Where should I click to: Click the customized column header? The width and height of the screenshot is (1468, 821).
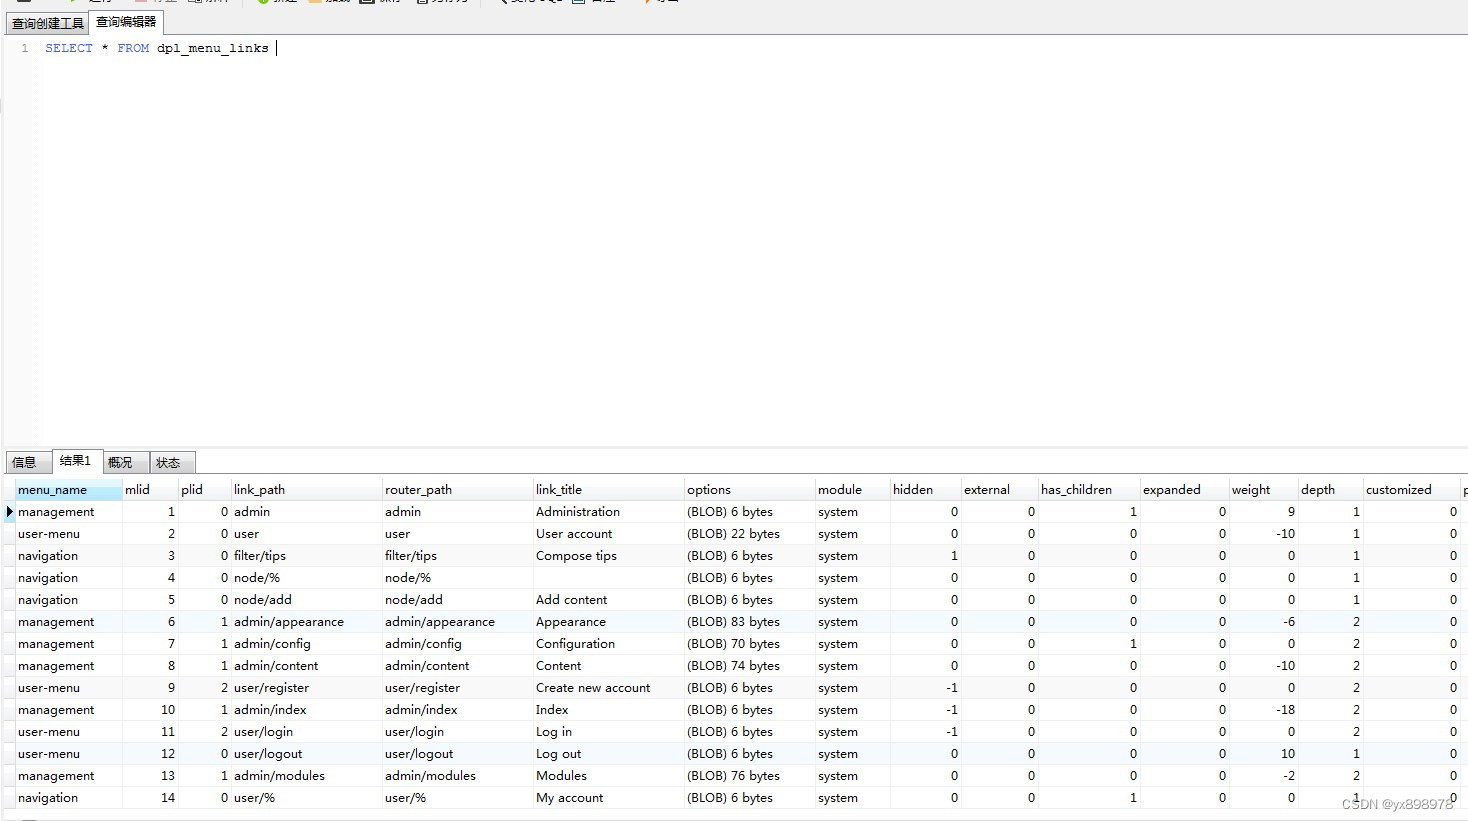(x=1412, y=489)
